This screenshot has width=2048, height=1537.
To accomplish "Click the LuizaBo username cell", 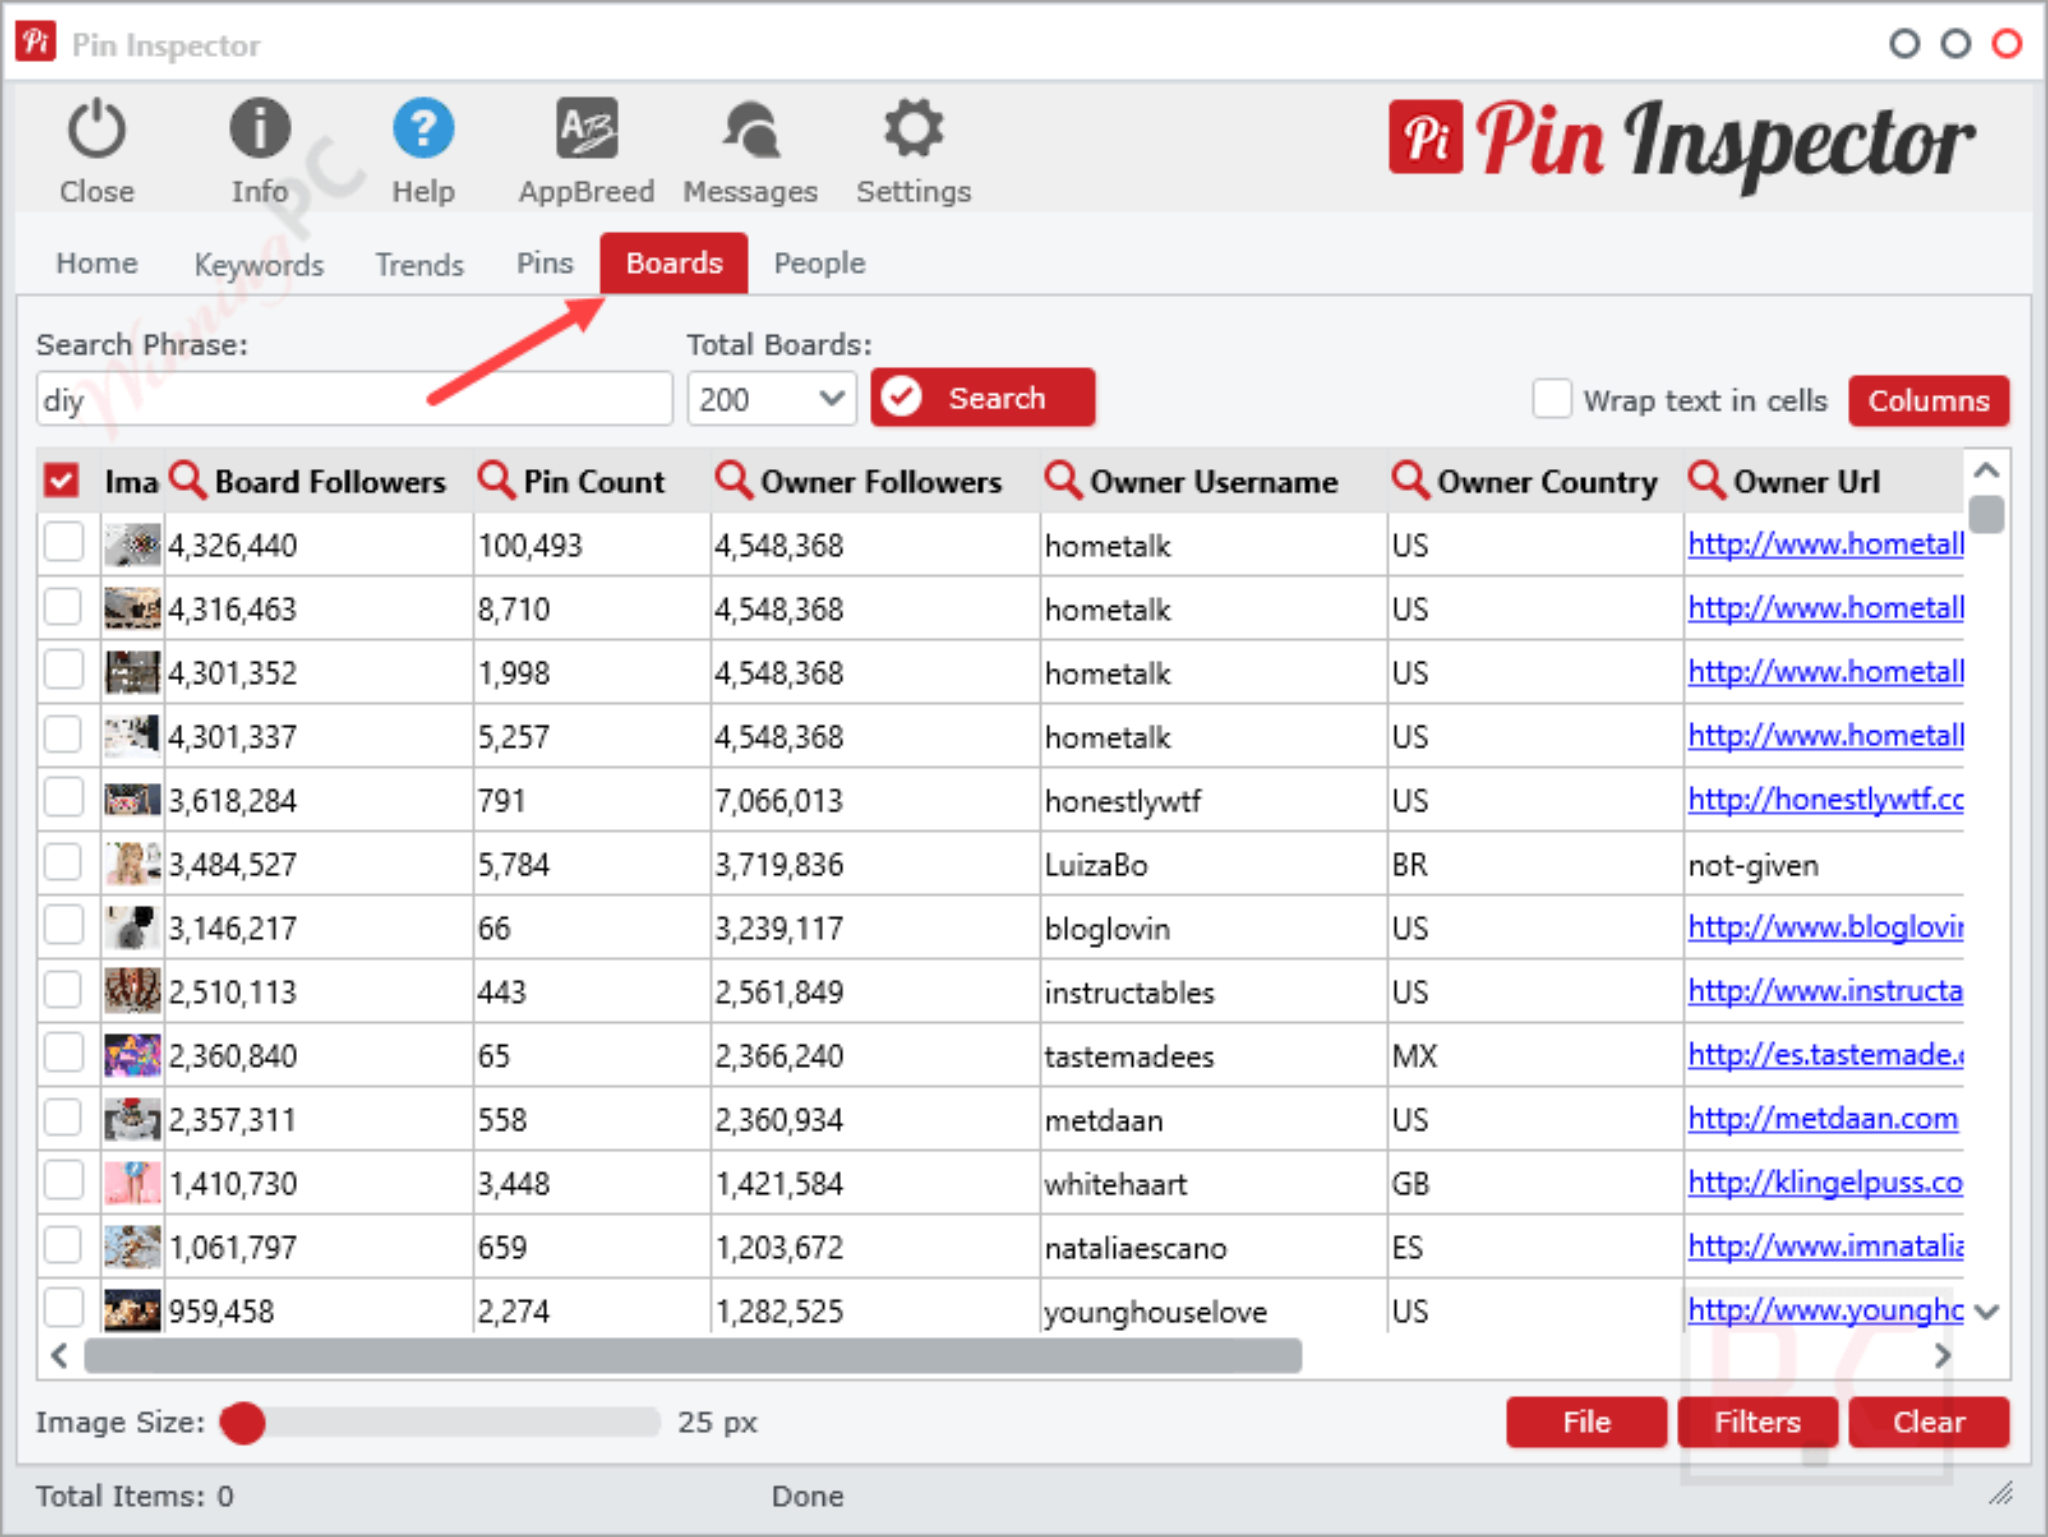I will [1213, 864].
